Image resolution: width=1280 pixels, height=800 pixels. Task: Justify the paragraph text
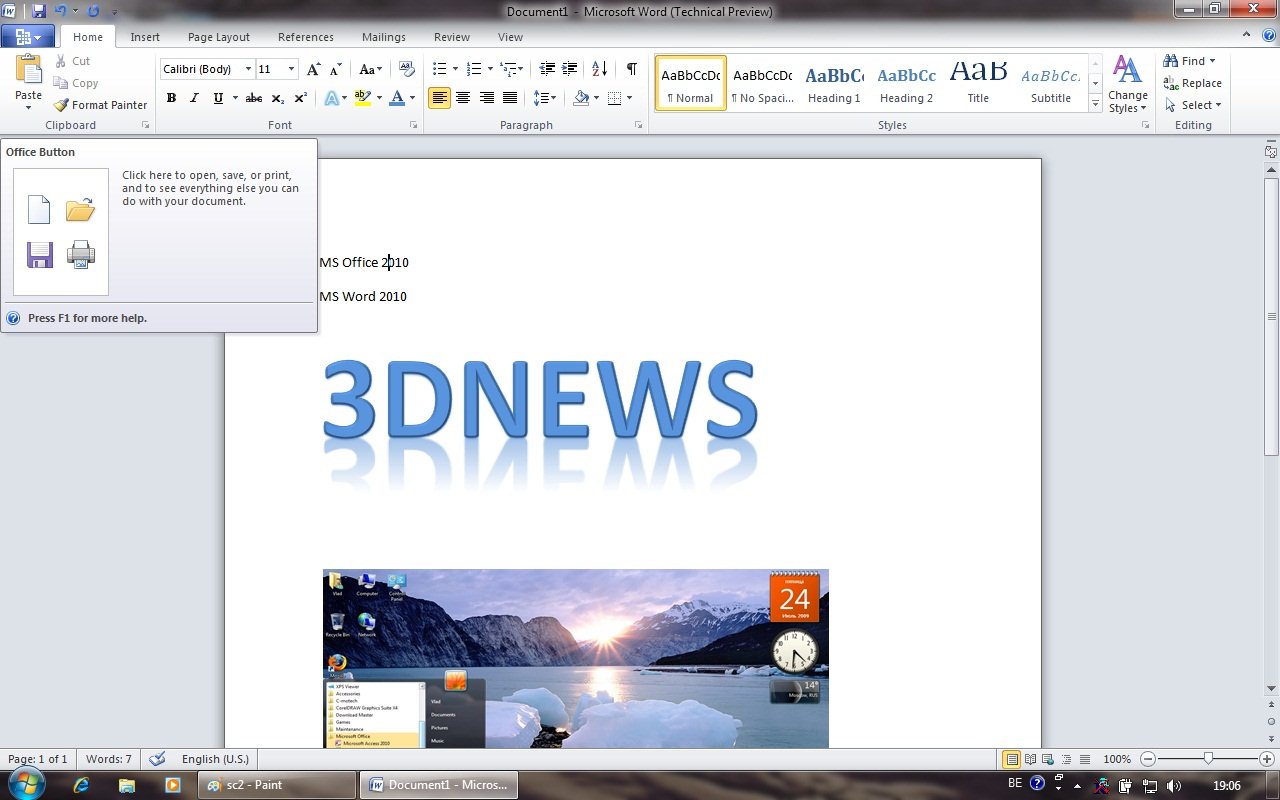510,98
